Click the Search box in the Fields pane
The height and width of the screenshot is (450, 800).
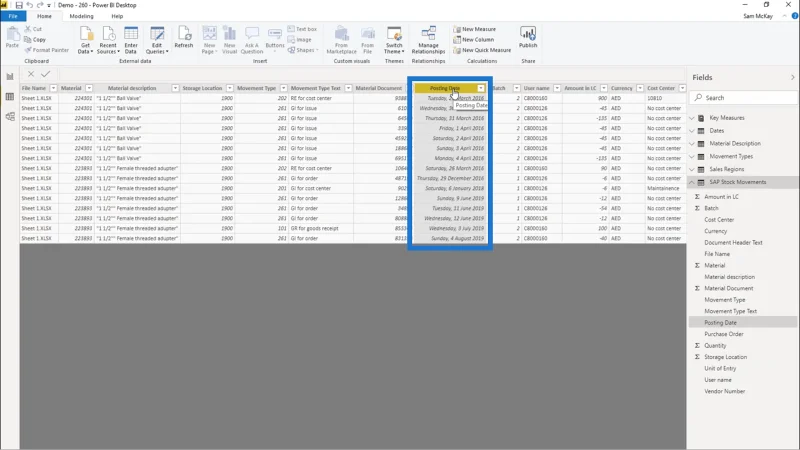[x=743, y=97]
